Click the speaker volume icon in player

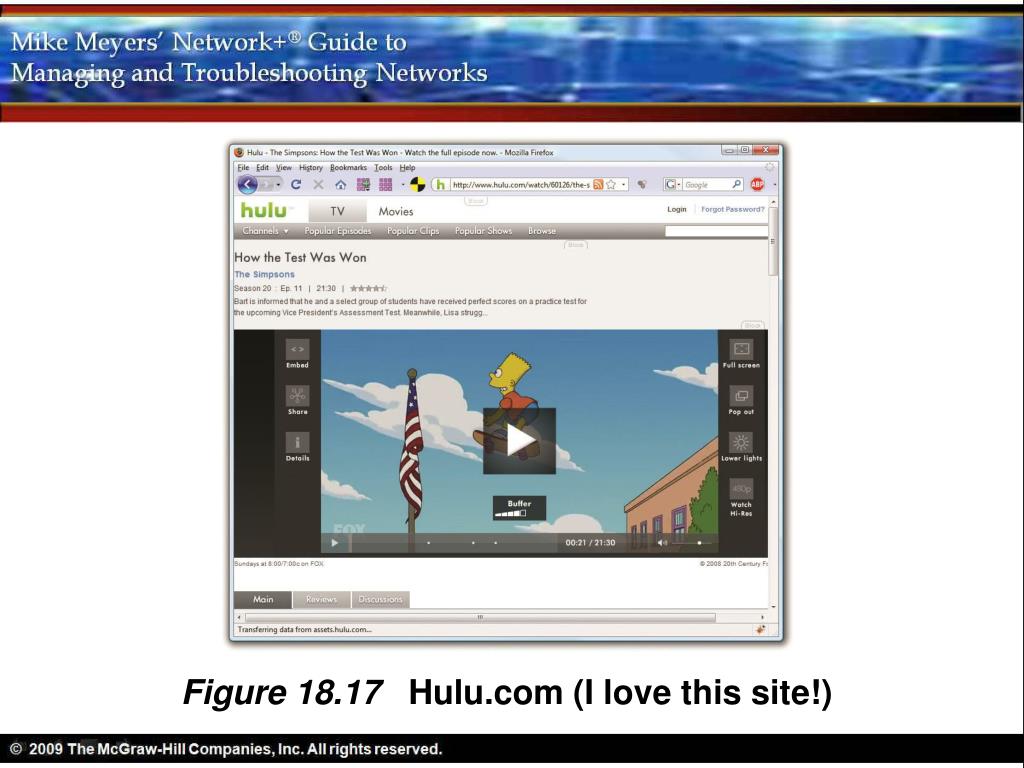(x=662, y=543)
